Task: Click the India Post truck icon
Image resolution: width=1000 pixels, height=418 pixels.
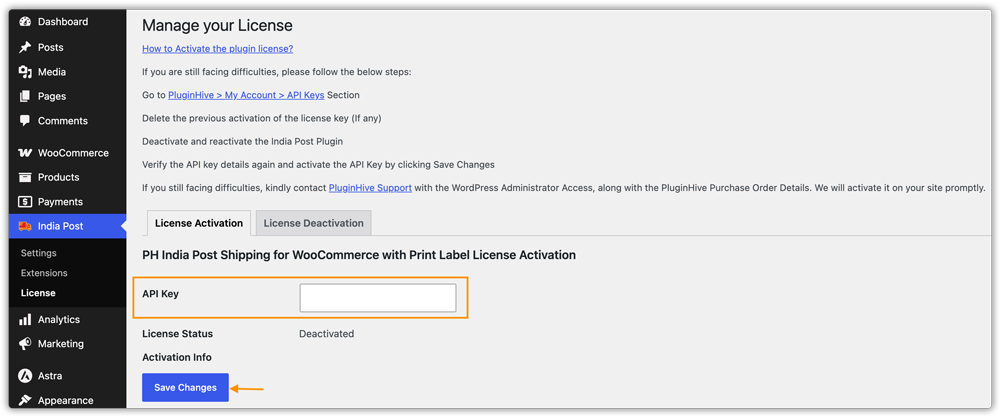Action: click(25, 227)
